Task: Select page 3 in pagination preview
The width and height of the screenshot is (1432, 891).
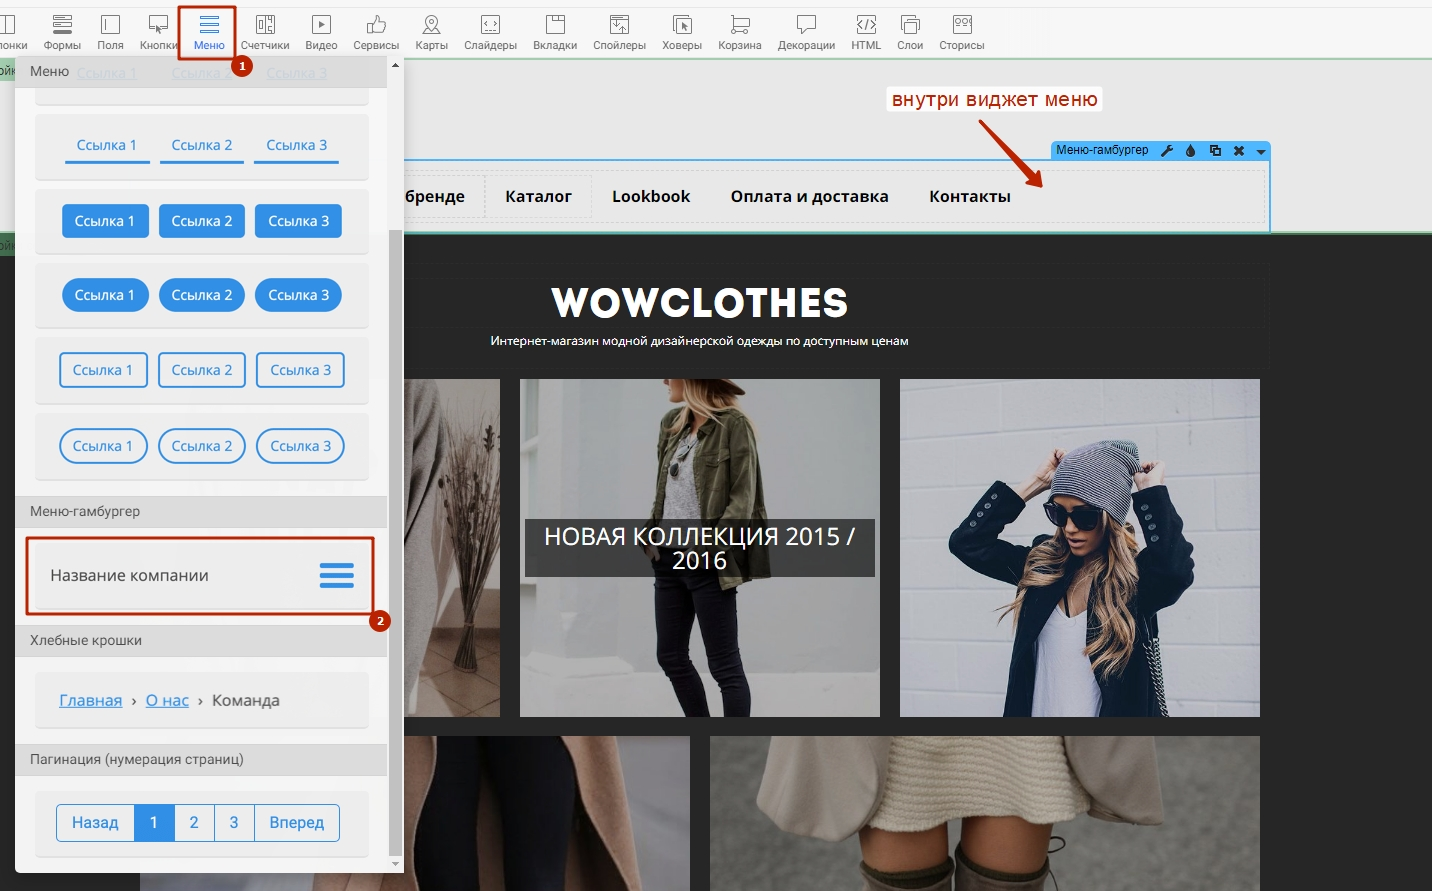Action: coord(234,823)
